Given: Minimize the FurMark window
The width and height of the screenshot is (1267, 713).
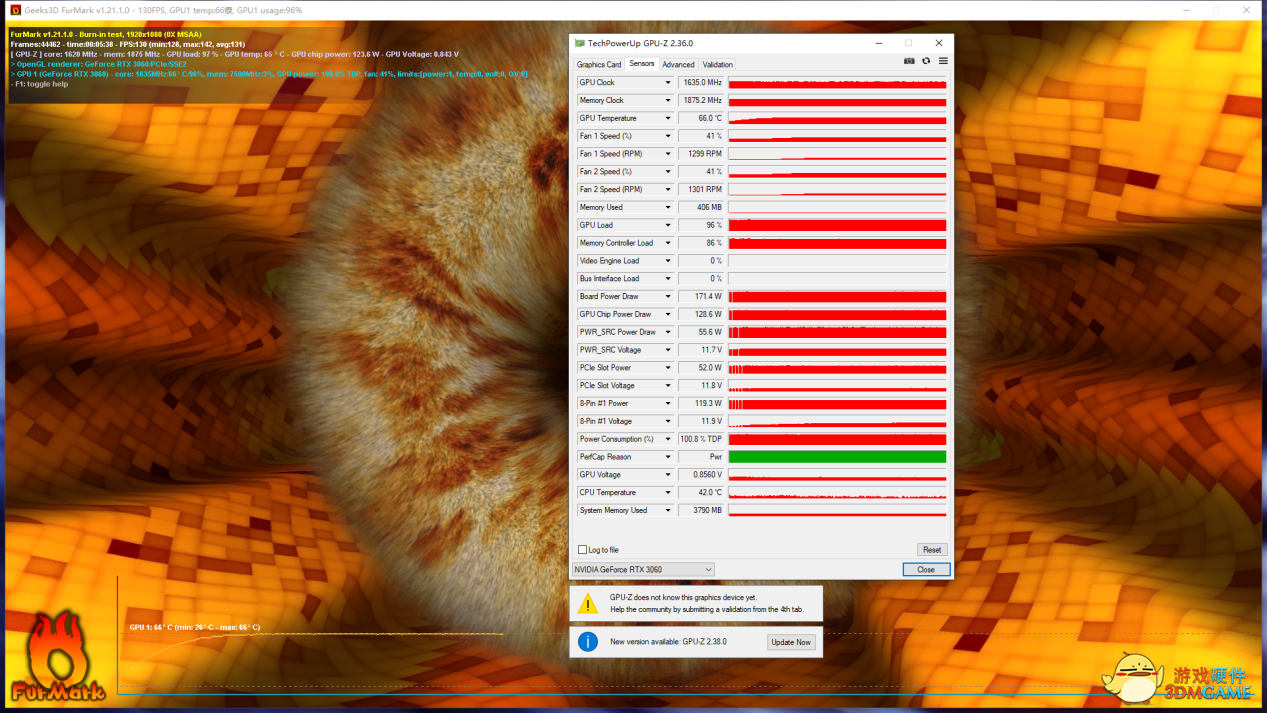Looking at the screenshot, I should coord(1186,10).
